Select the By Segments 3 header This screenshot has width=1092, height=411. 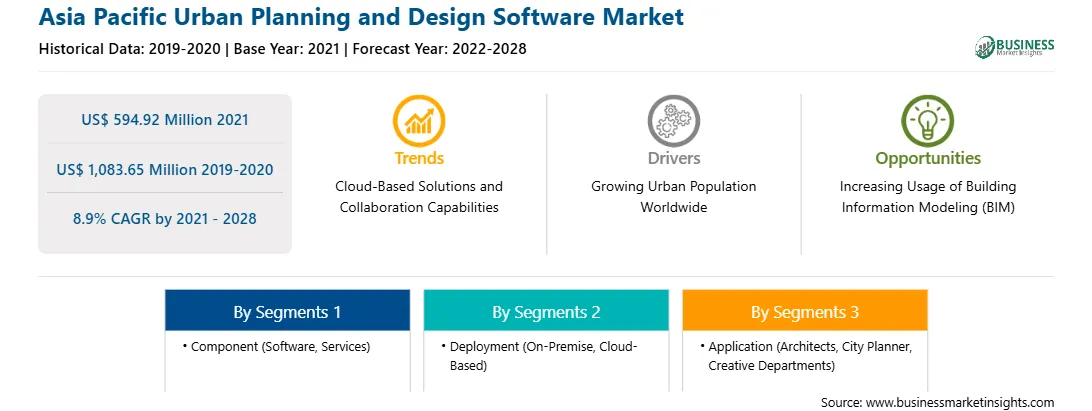tap(804, 310)
